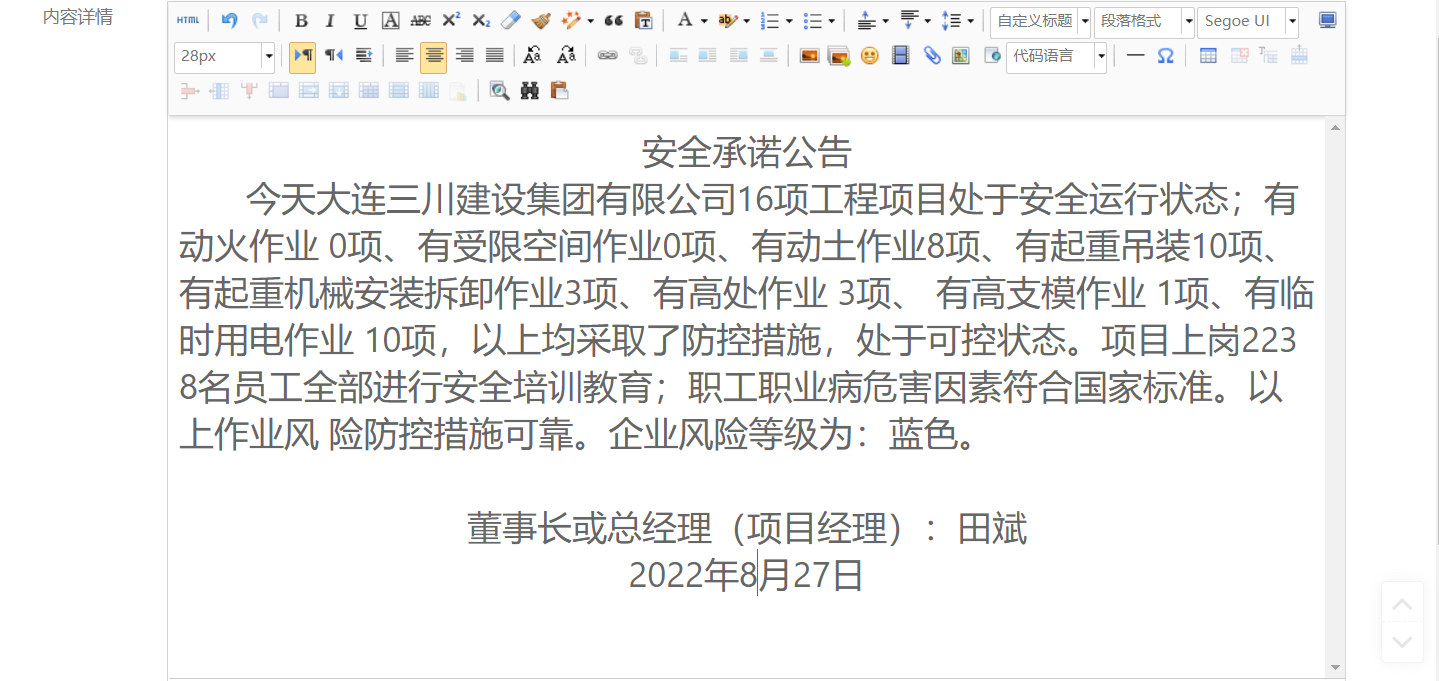Click the editor vertical scrollbar down arrow
This screenshot has width=1439, height=681.
pyautogui.click(x=1335, y=668)
